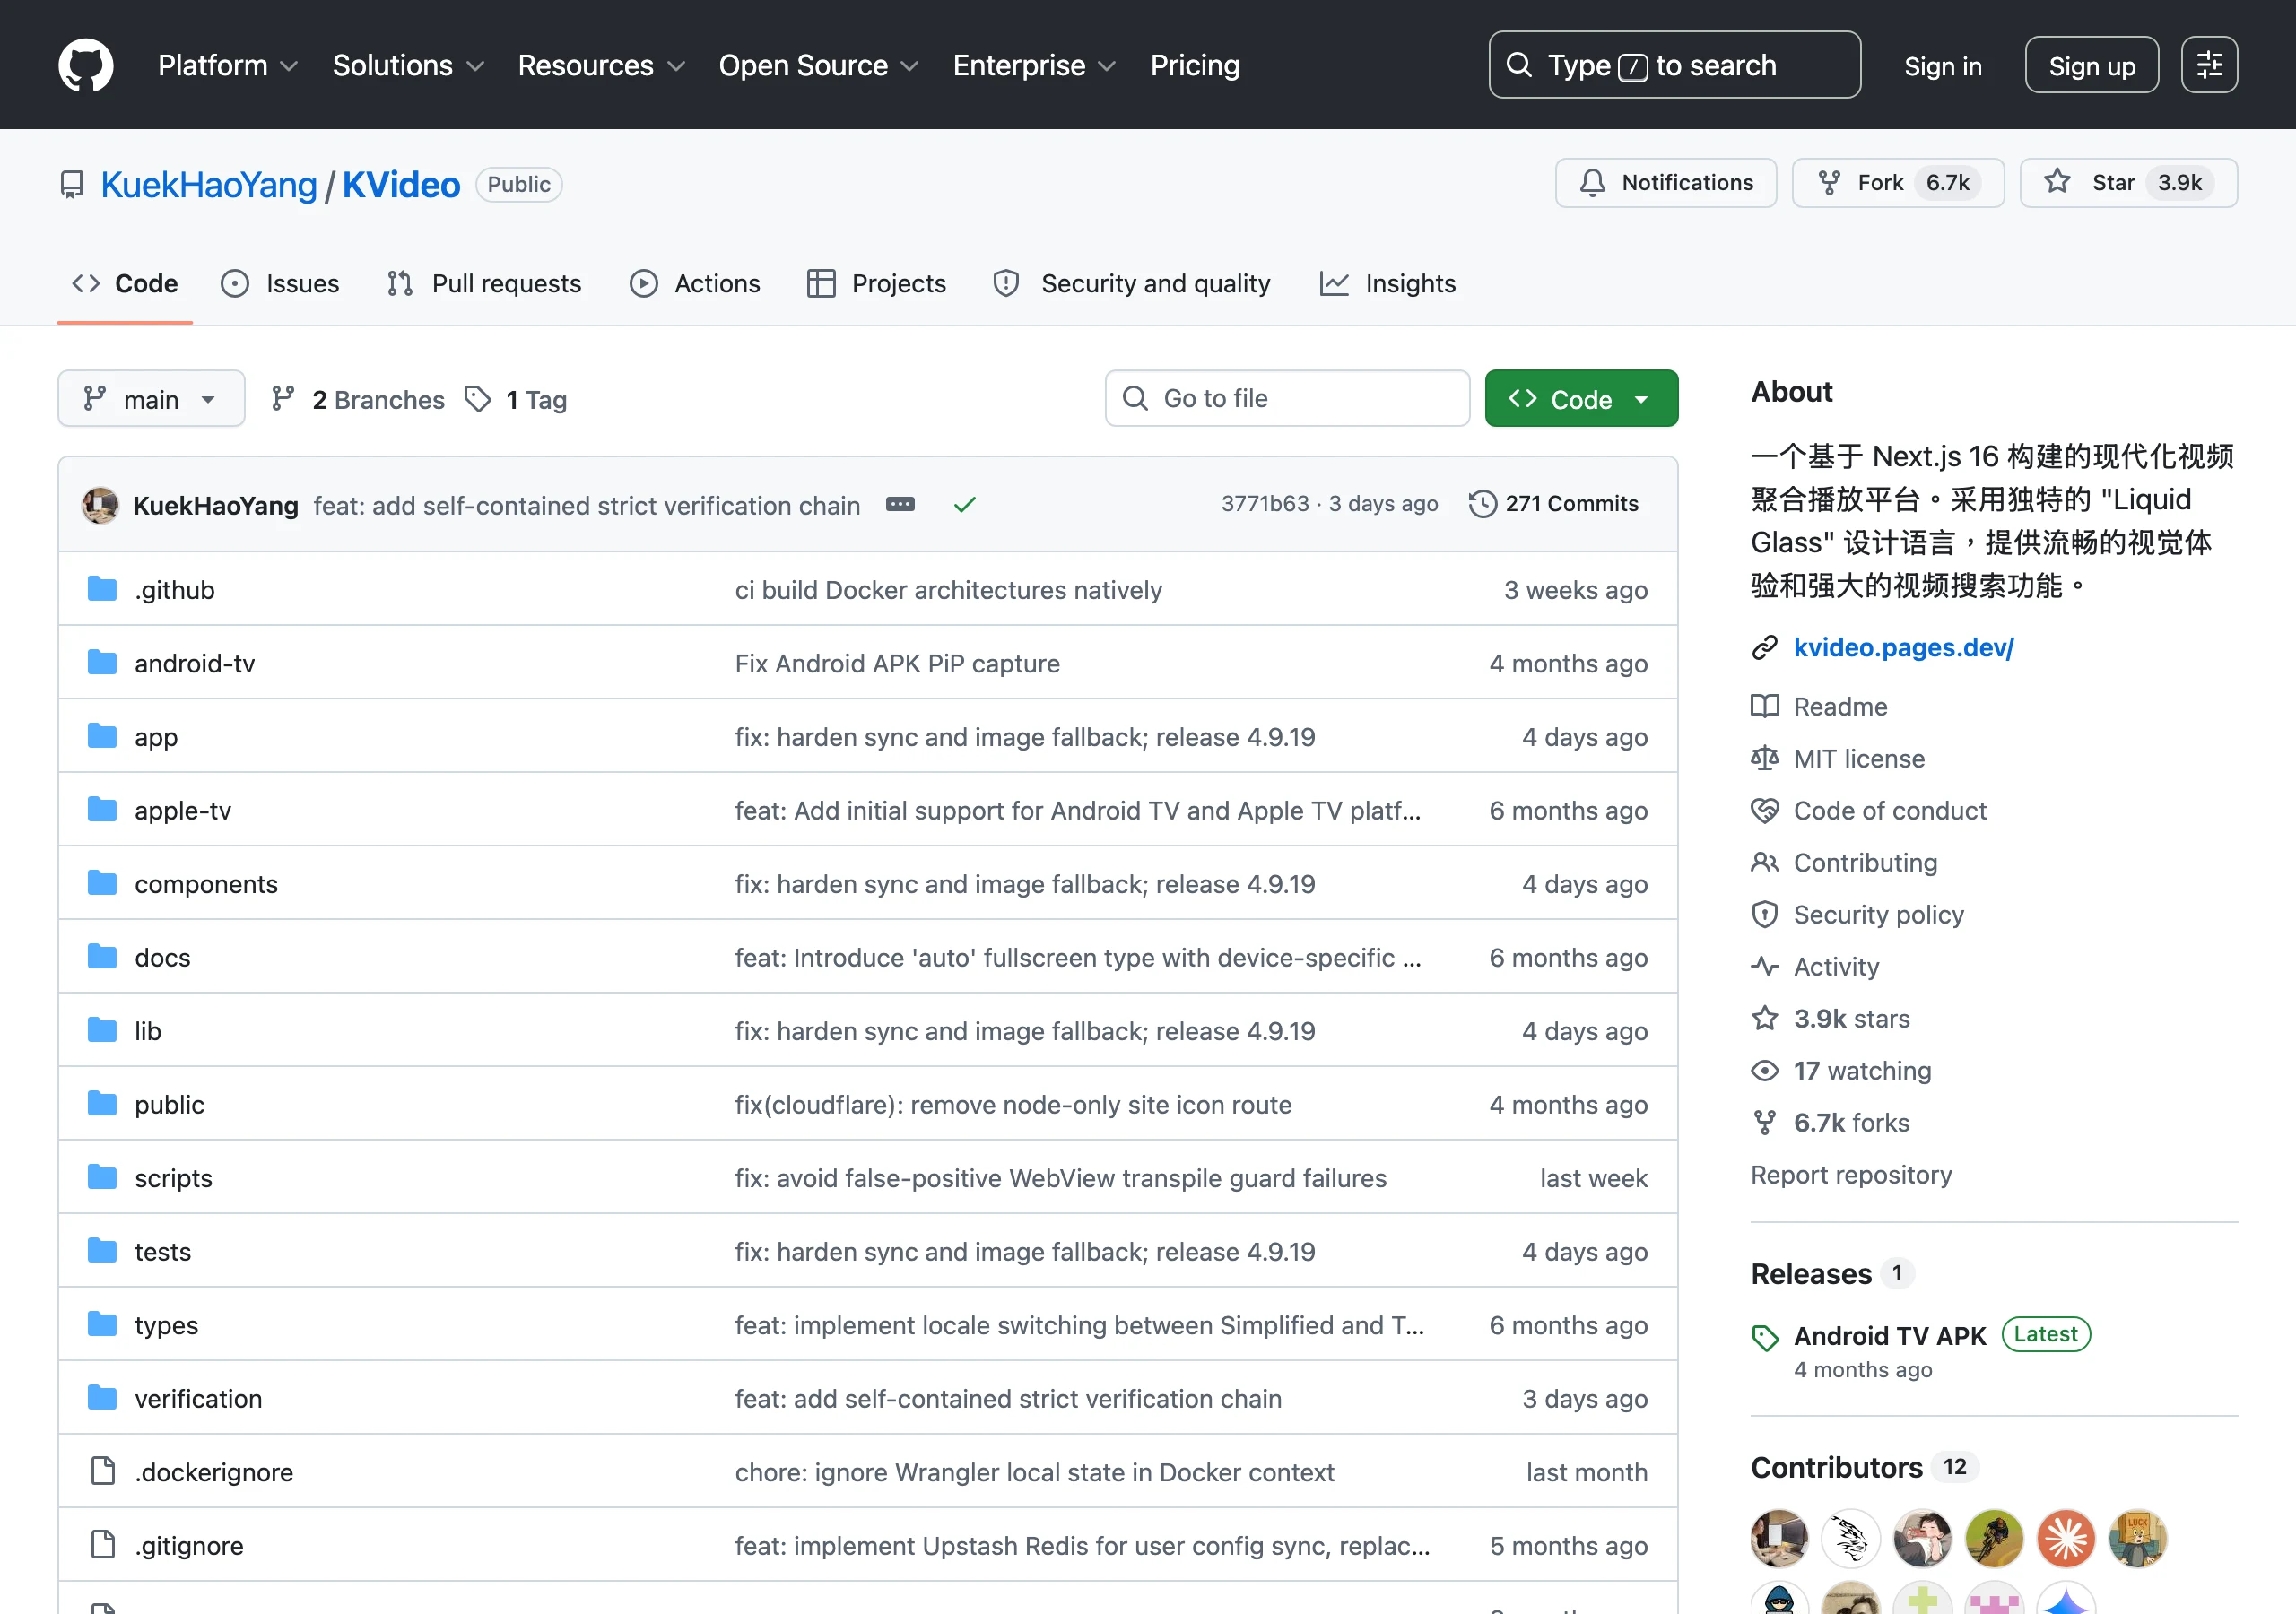Expand the Open Source menu
Viewport: 2296px width, 1614px height.
818,65
